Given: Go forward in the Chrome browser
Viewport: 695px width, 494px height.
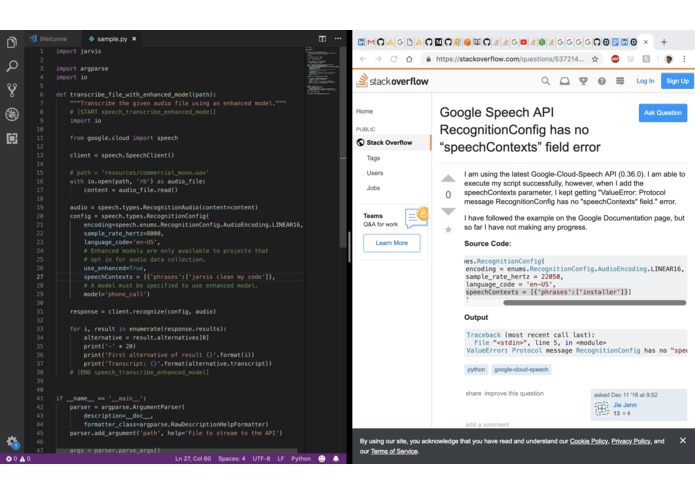Looking at the screenshot, I should pyautogui.click(x=378, y=59).
